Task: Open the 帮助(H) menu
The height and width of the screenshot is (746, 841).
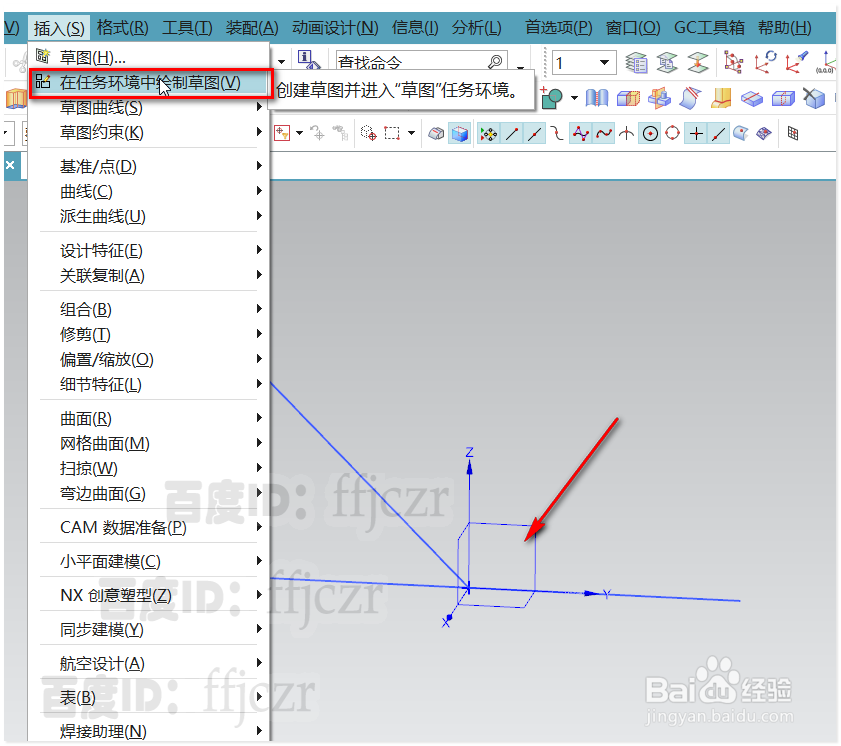Action: [784, 27]
